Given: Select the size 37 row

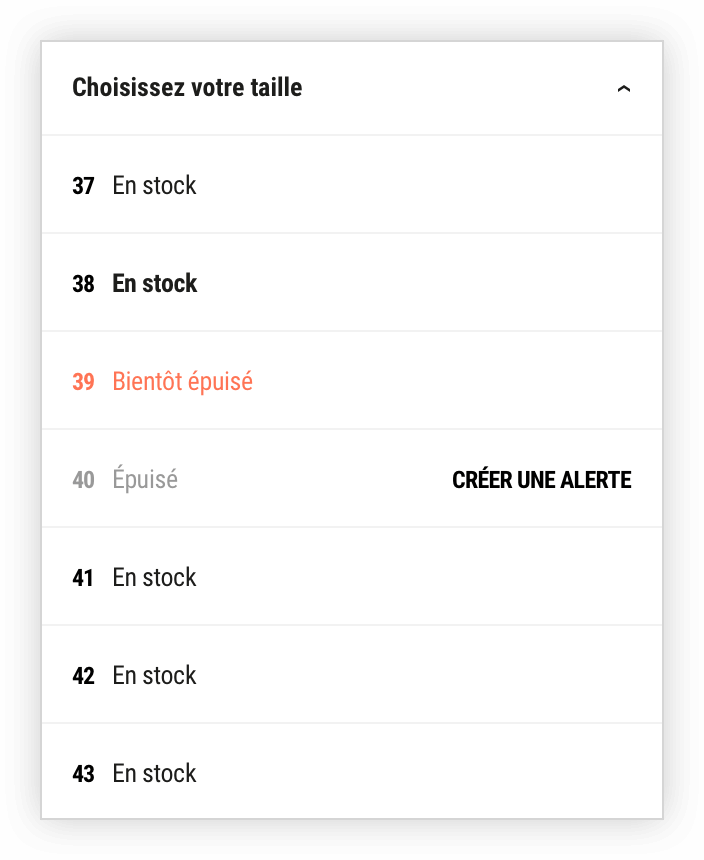Looking at the screenshot, I should click(352, 184).
